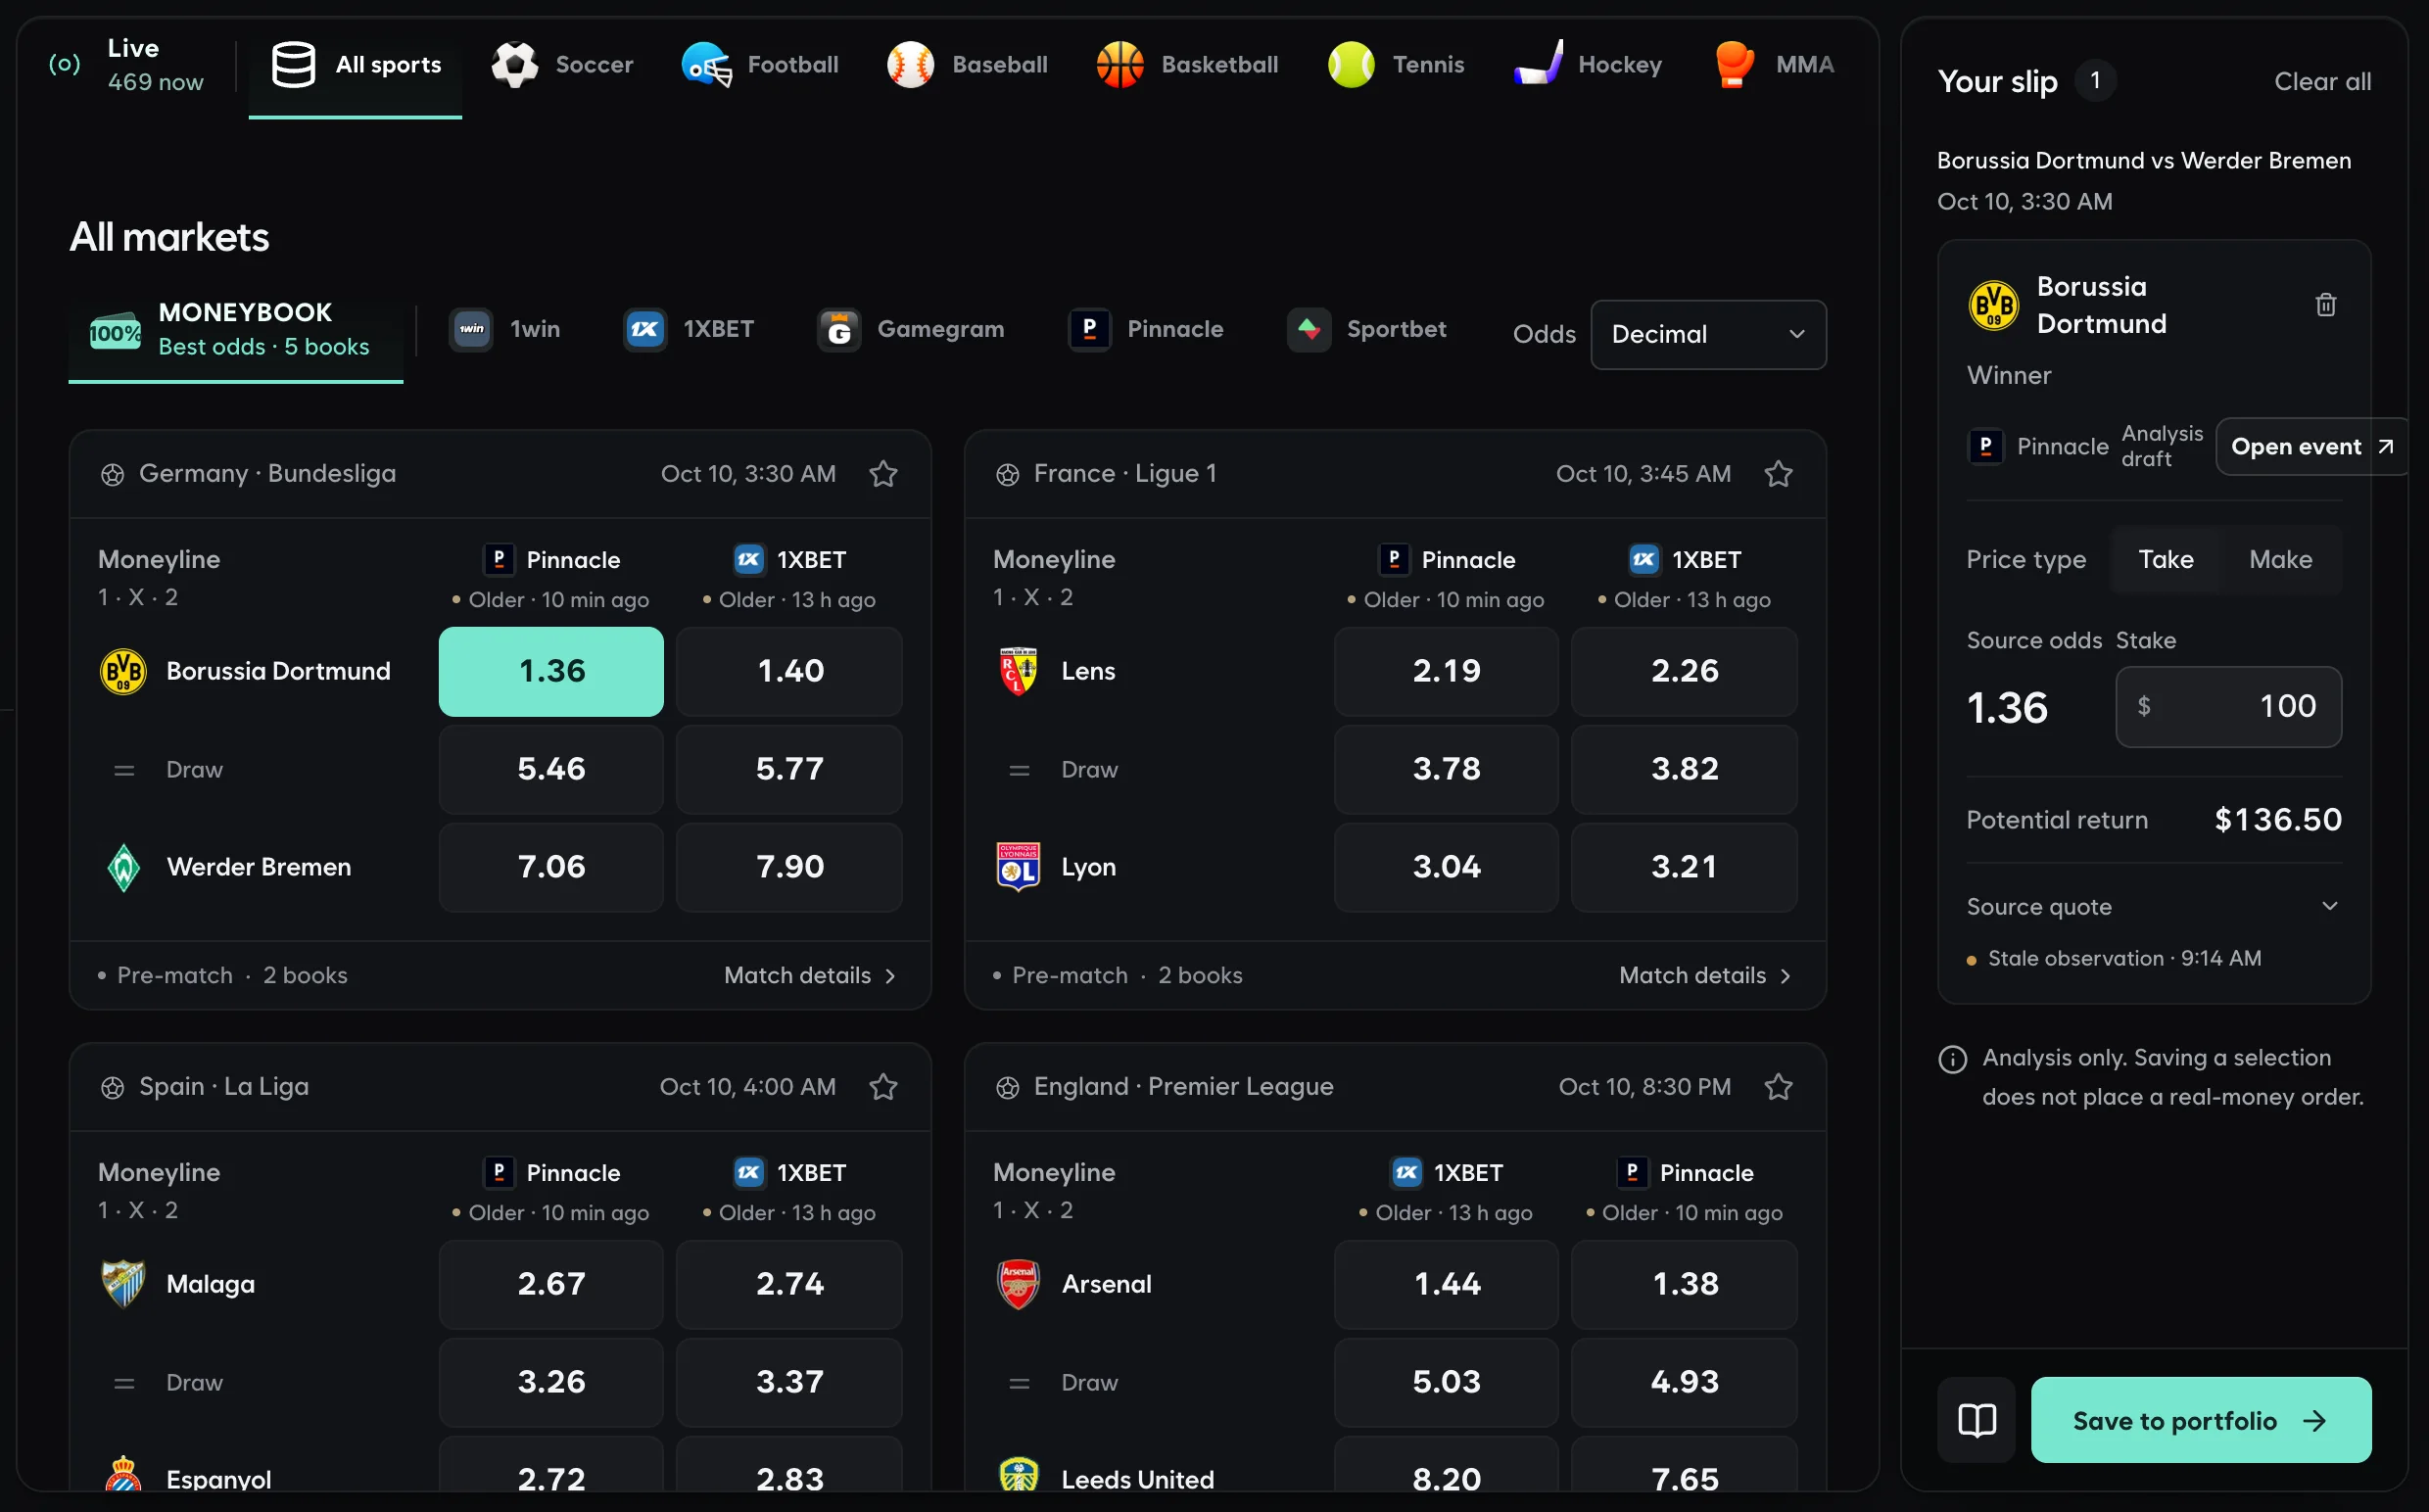The width and height of the screenshot is (2429, 1512).
Task: Select the Tennis ball sport icon
Action: click(x=1351, y=65)
